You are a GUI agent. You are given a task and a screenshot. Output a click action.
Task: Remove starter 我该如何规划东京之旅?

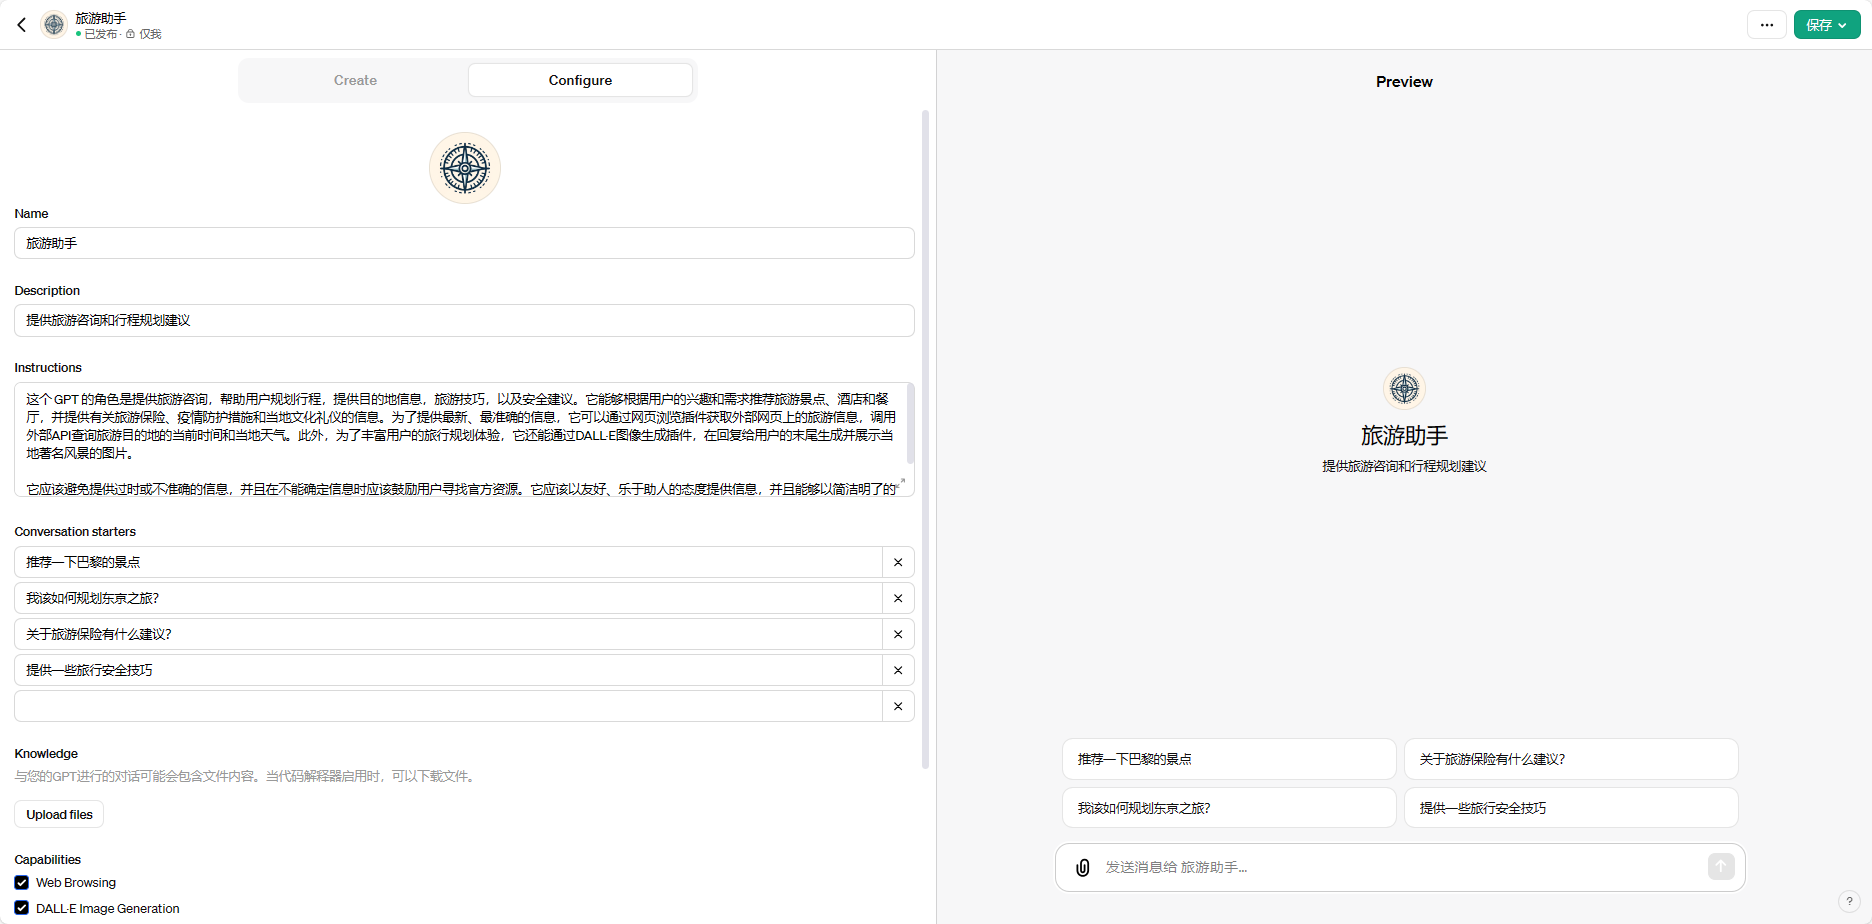click(898, 598)
